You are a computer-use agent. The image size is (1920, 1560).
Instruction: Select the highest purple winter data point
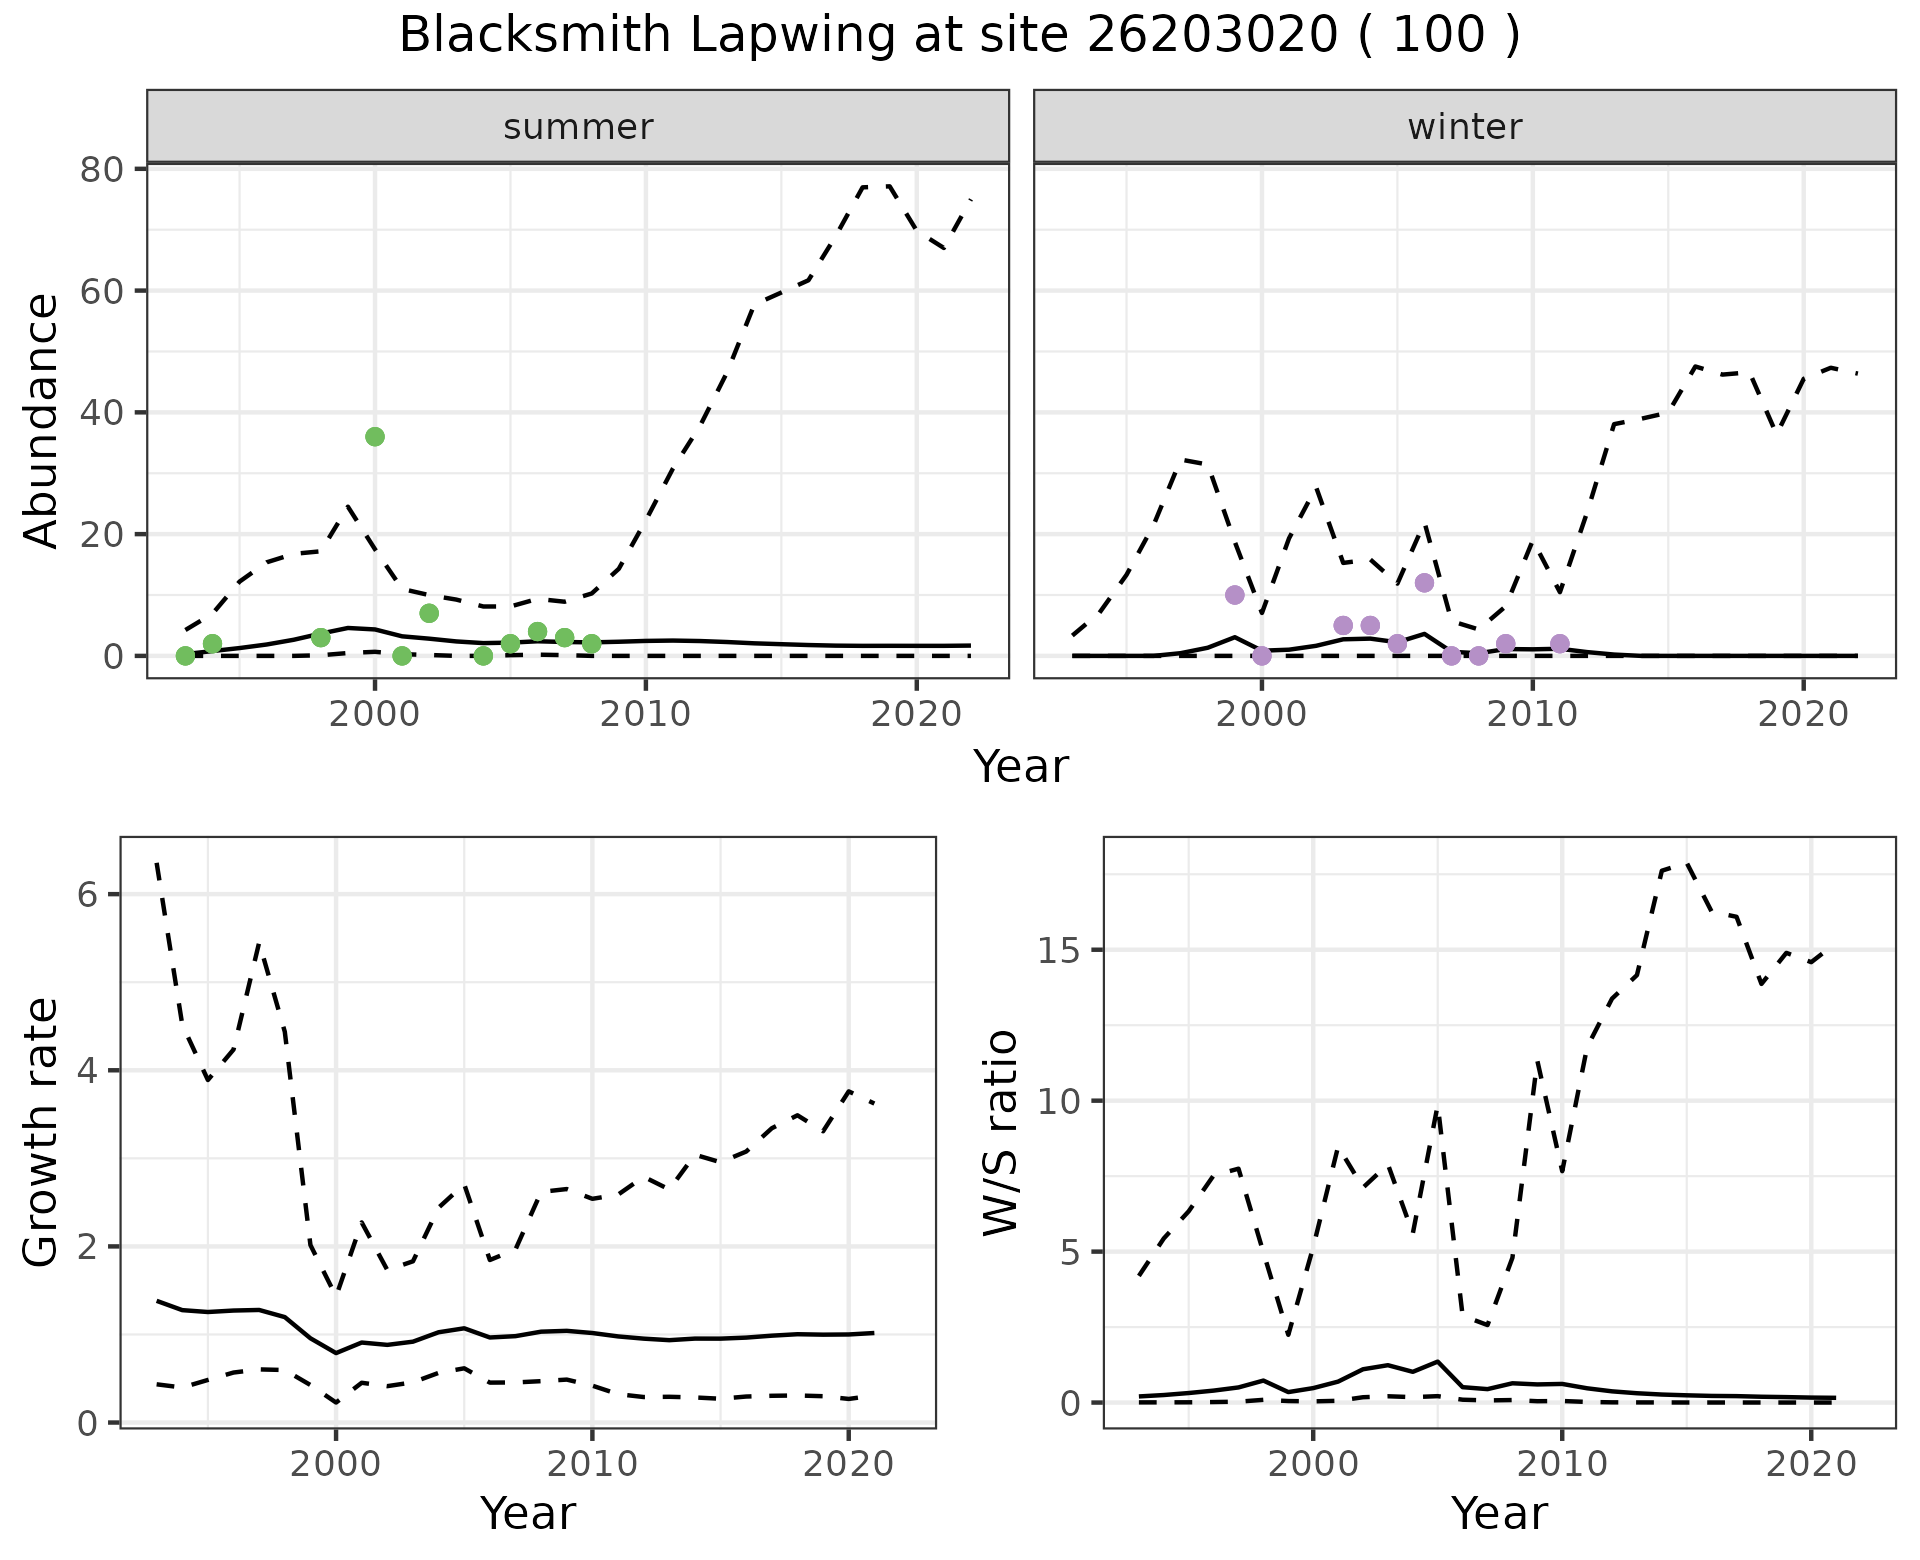point(1424,583)
